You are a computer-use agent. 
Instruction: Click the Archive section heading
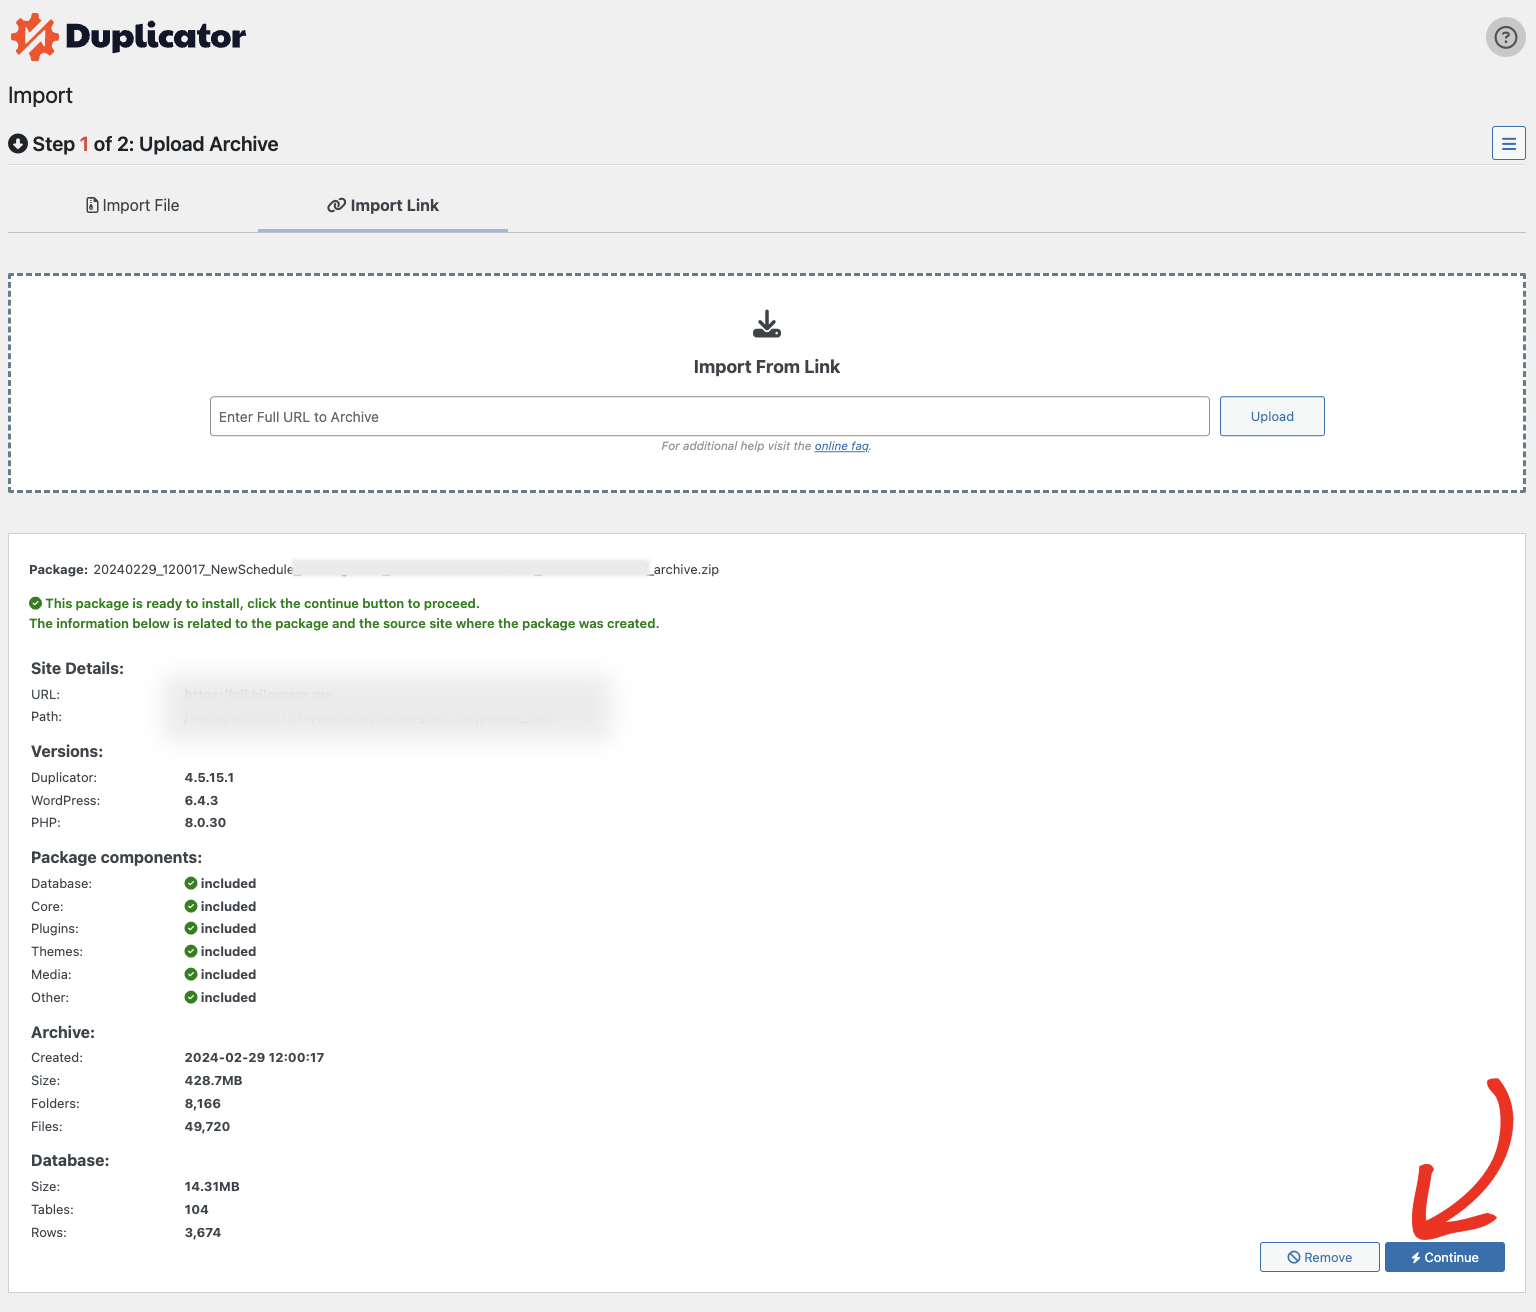tap(63, 1032)
